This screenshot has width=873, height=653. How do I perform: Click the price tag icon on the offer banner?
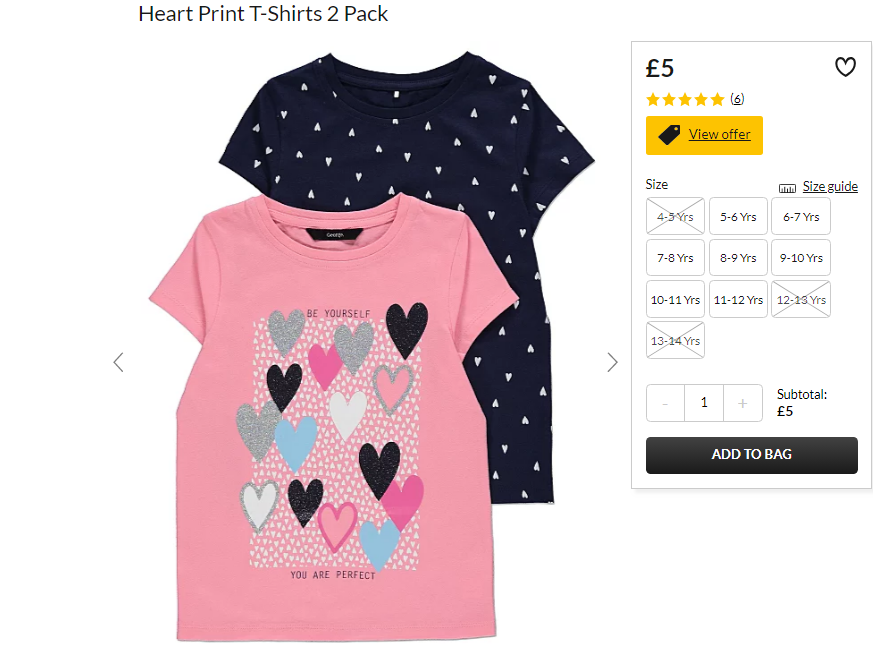click(x=669, y=135)
